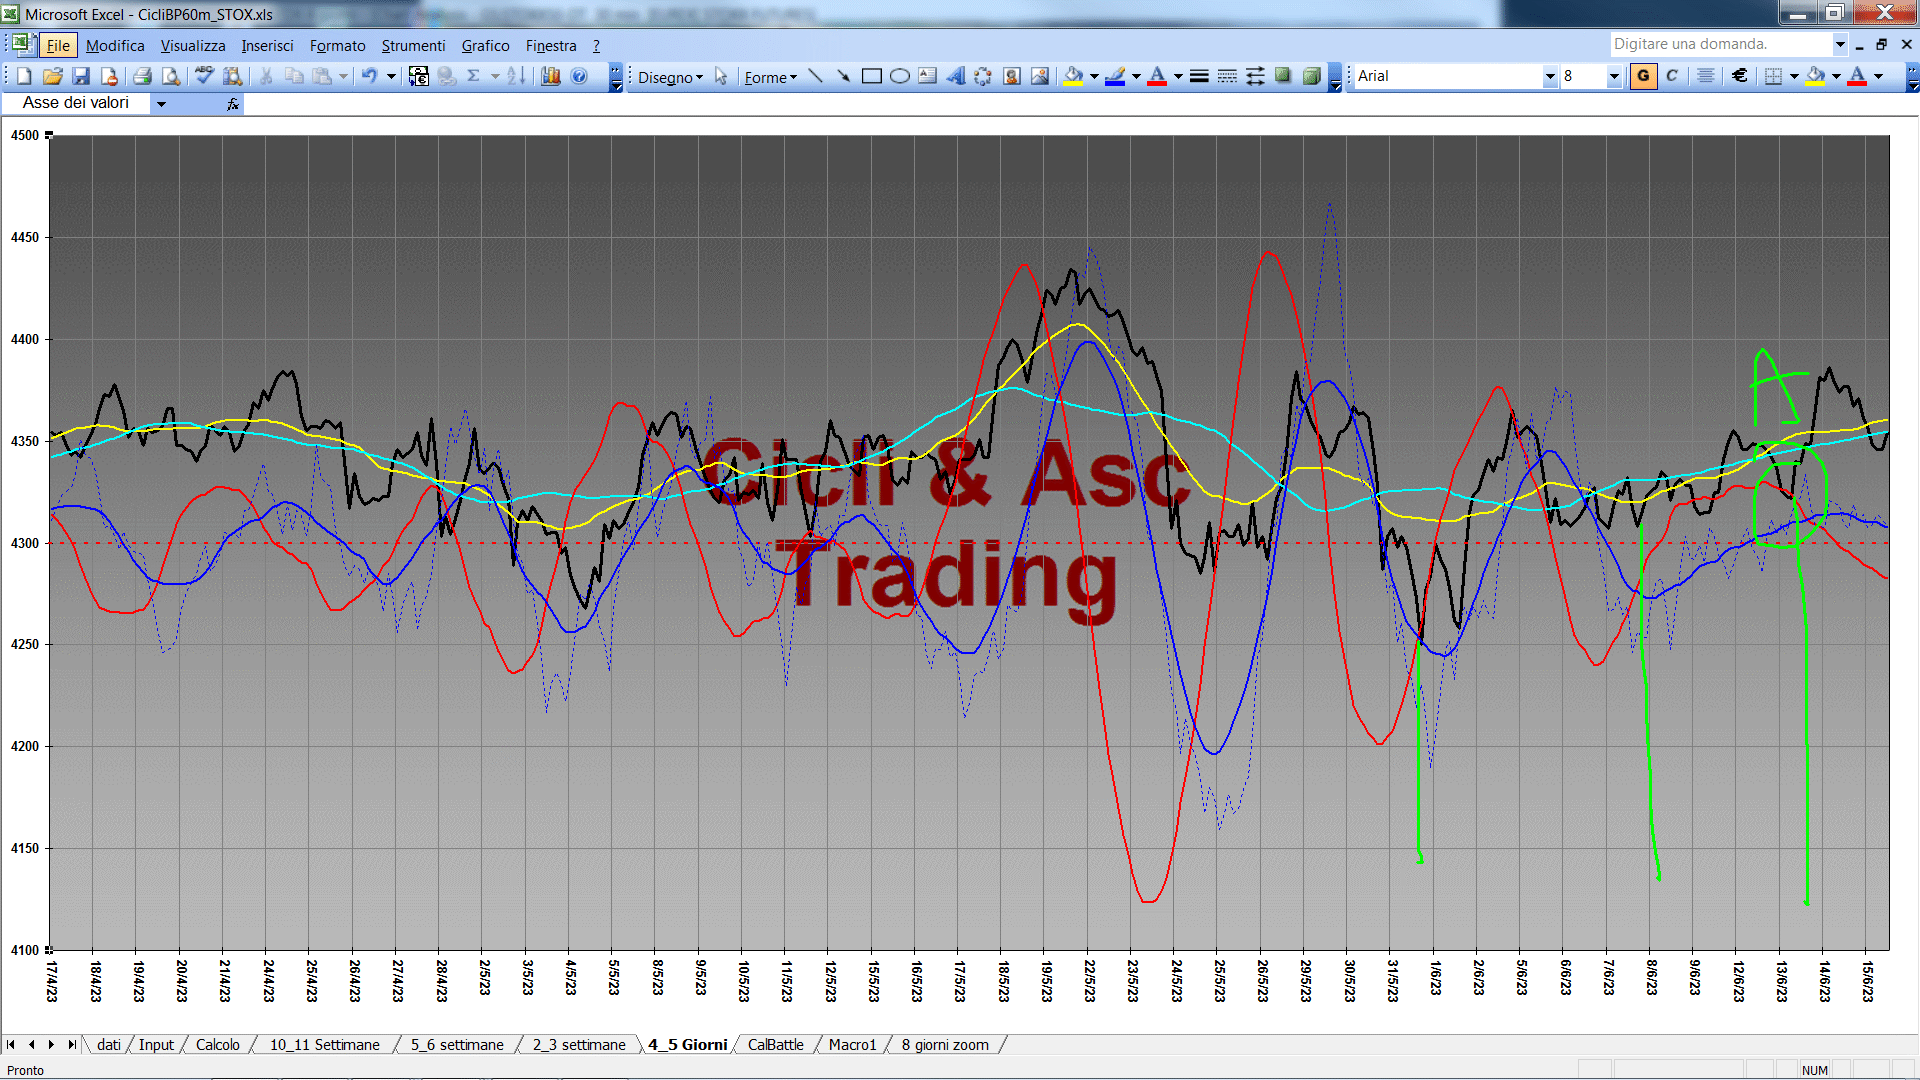The width and height of the screenshot is (1920, 1080).
Task: Open the 3-D Style icon
Action: (x=1311, y=76)
